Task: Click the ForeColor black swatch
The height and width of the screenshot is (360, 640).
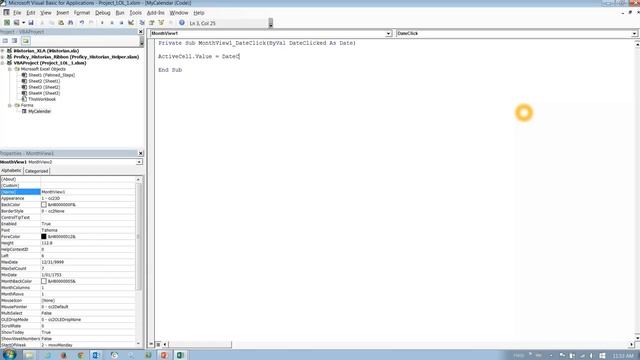Action: [x=44, y=237]
